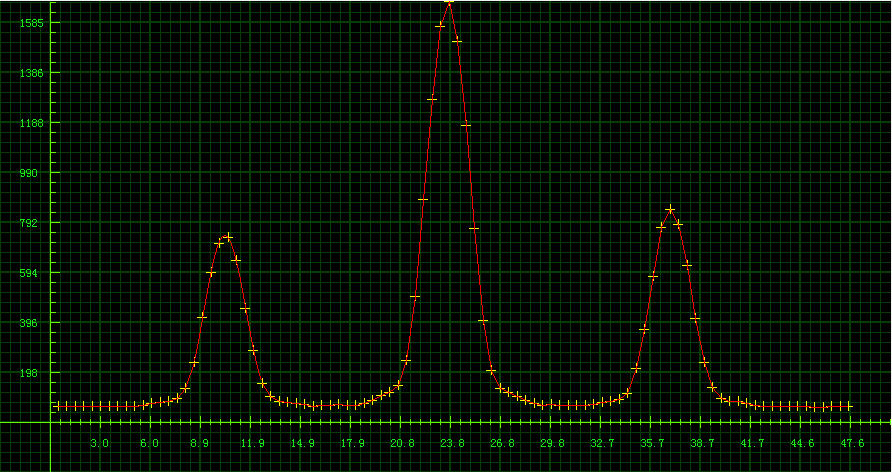Screen dimensions: 892x472
Task: Click the apex data marker of the rightmost peak
Action: coord(670,209)
